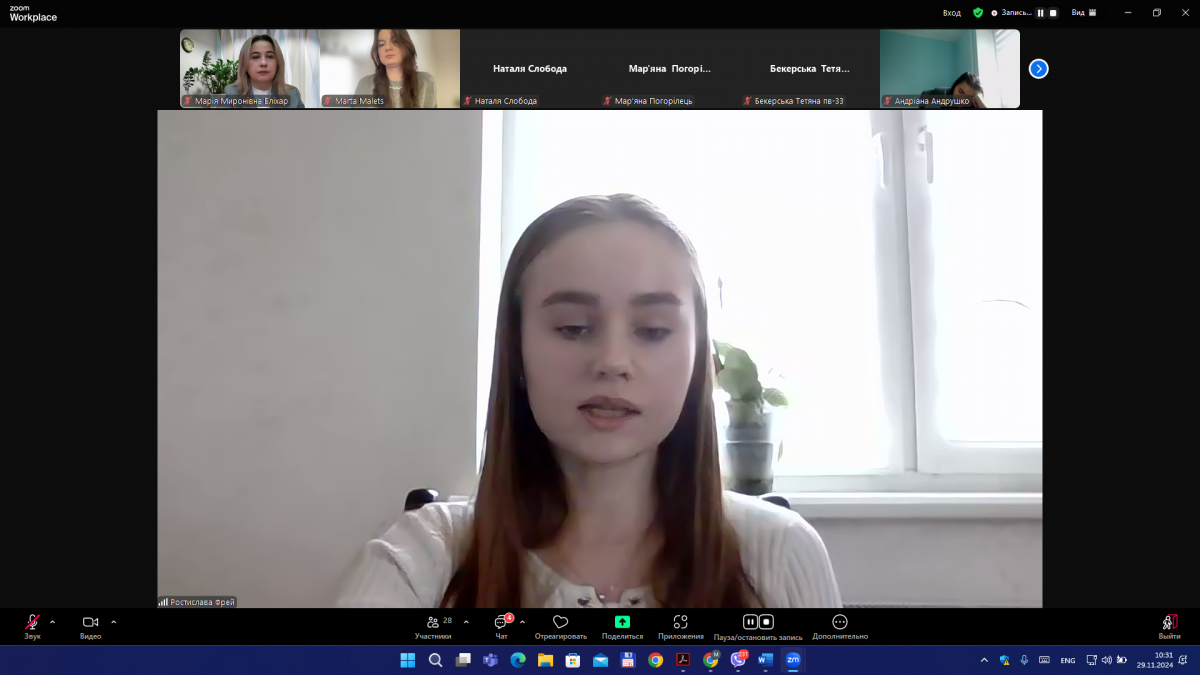The height and width of the screenshot is (675, 1200).
Task: Open Приложения apps icon
Action: [x=680, y=622]
